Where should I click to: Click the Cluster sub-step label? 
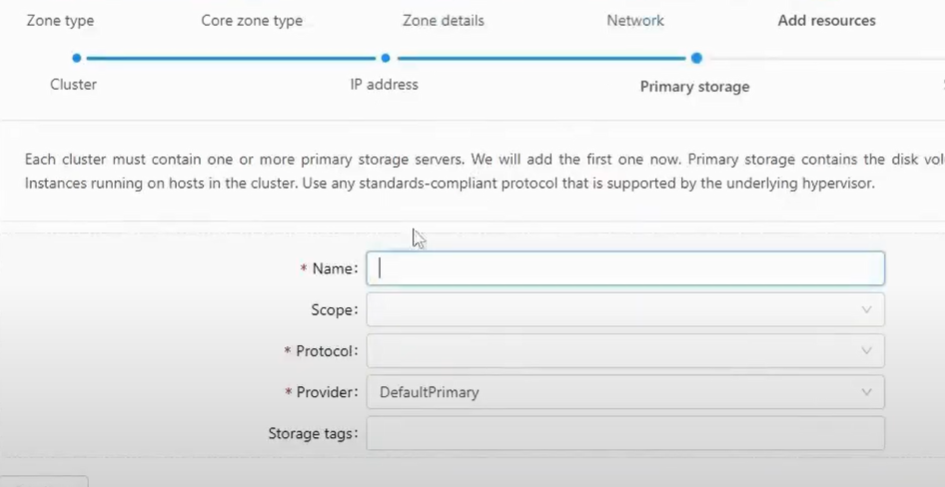[74, 84]
